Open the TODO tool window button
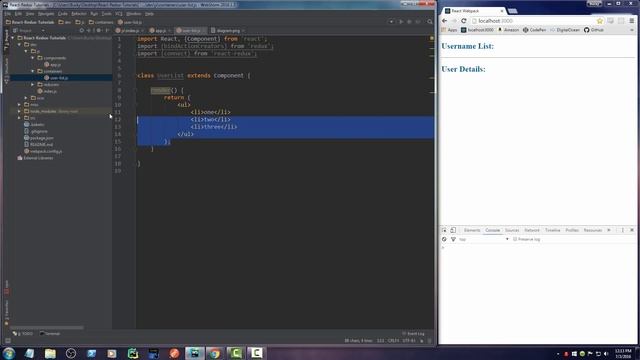This screenshot has height=360, width=640. [x=23, y=333]
